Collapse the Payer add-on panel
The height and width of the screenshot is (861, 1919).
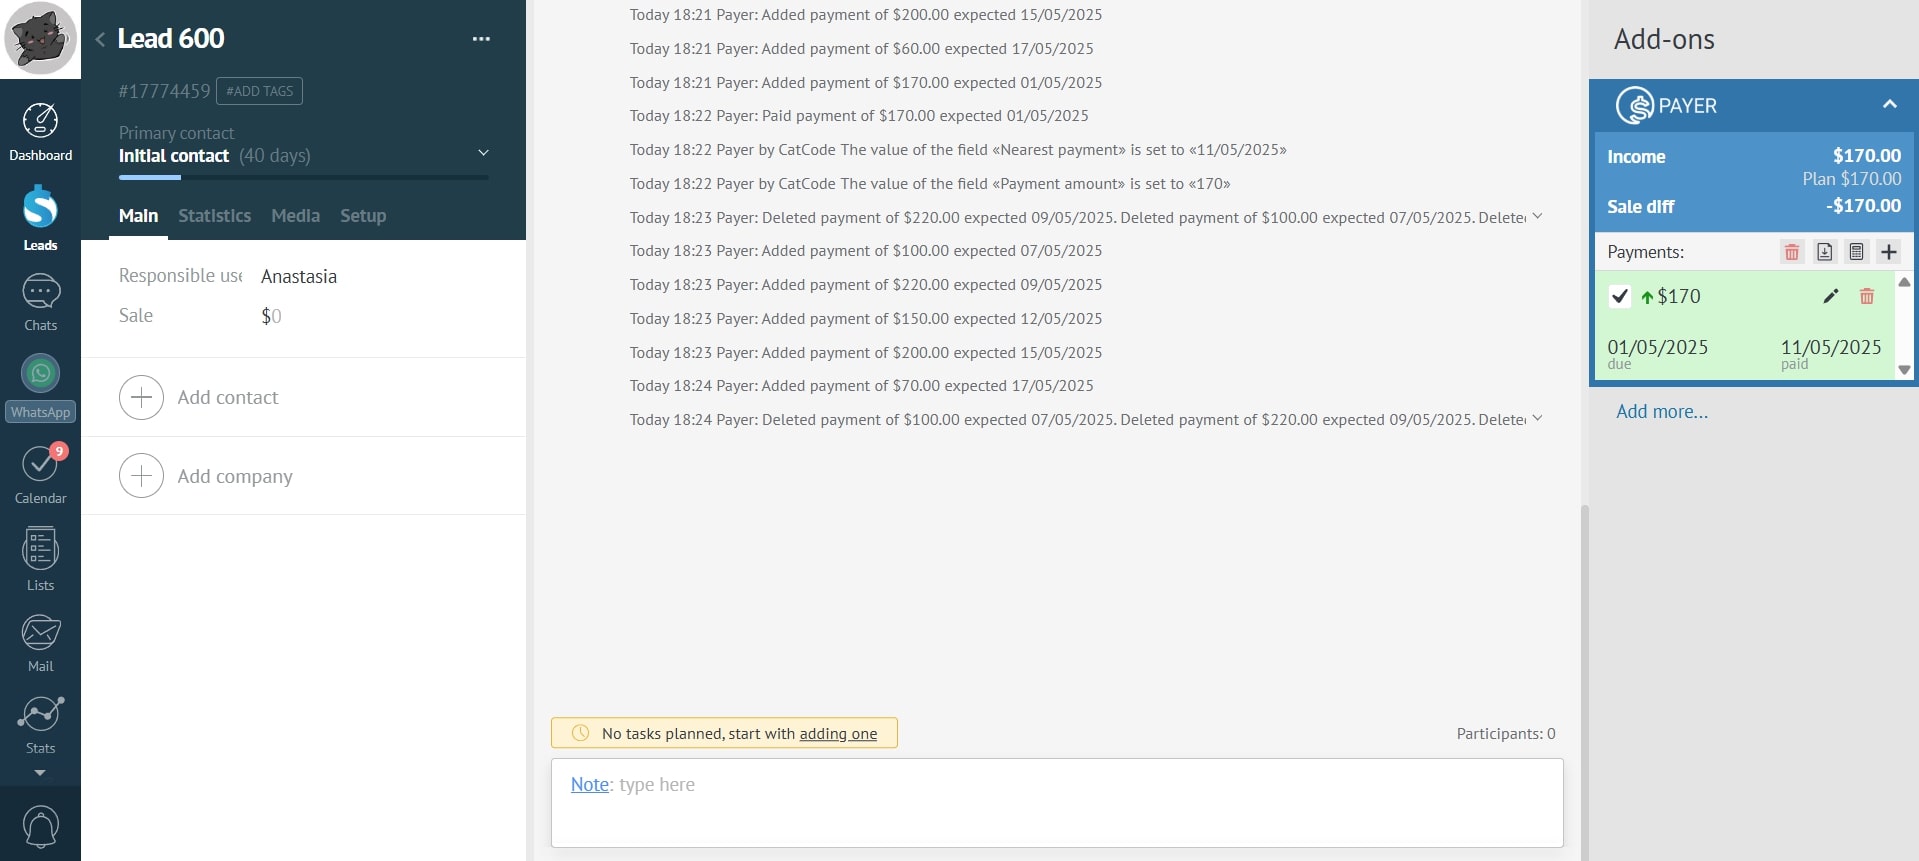click(x=1889, y=105)
